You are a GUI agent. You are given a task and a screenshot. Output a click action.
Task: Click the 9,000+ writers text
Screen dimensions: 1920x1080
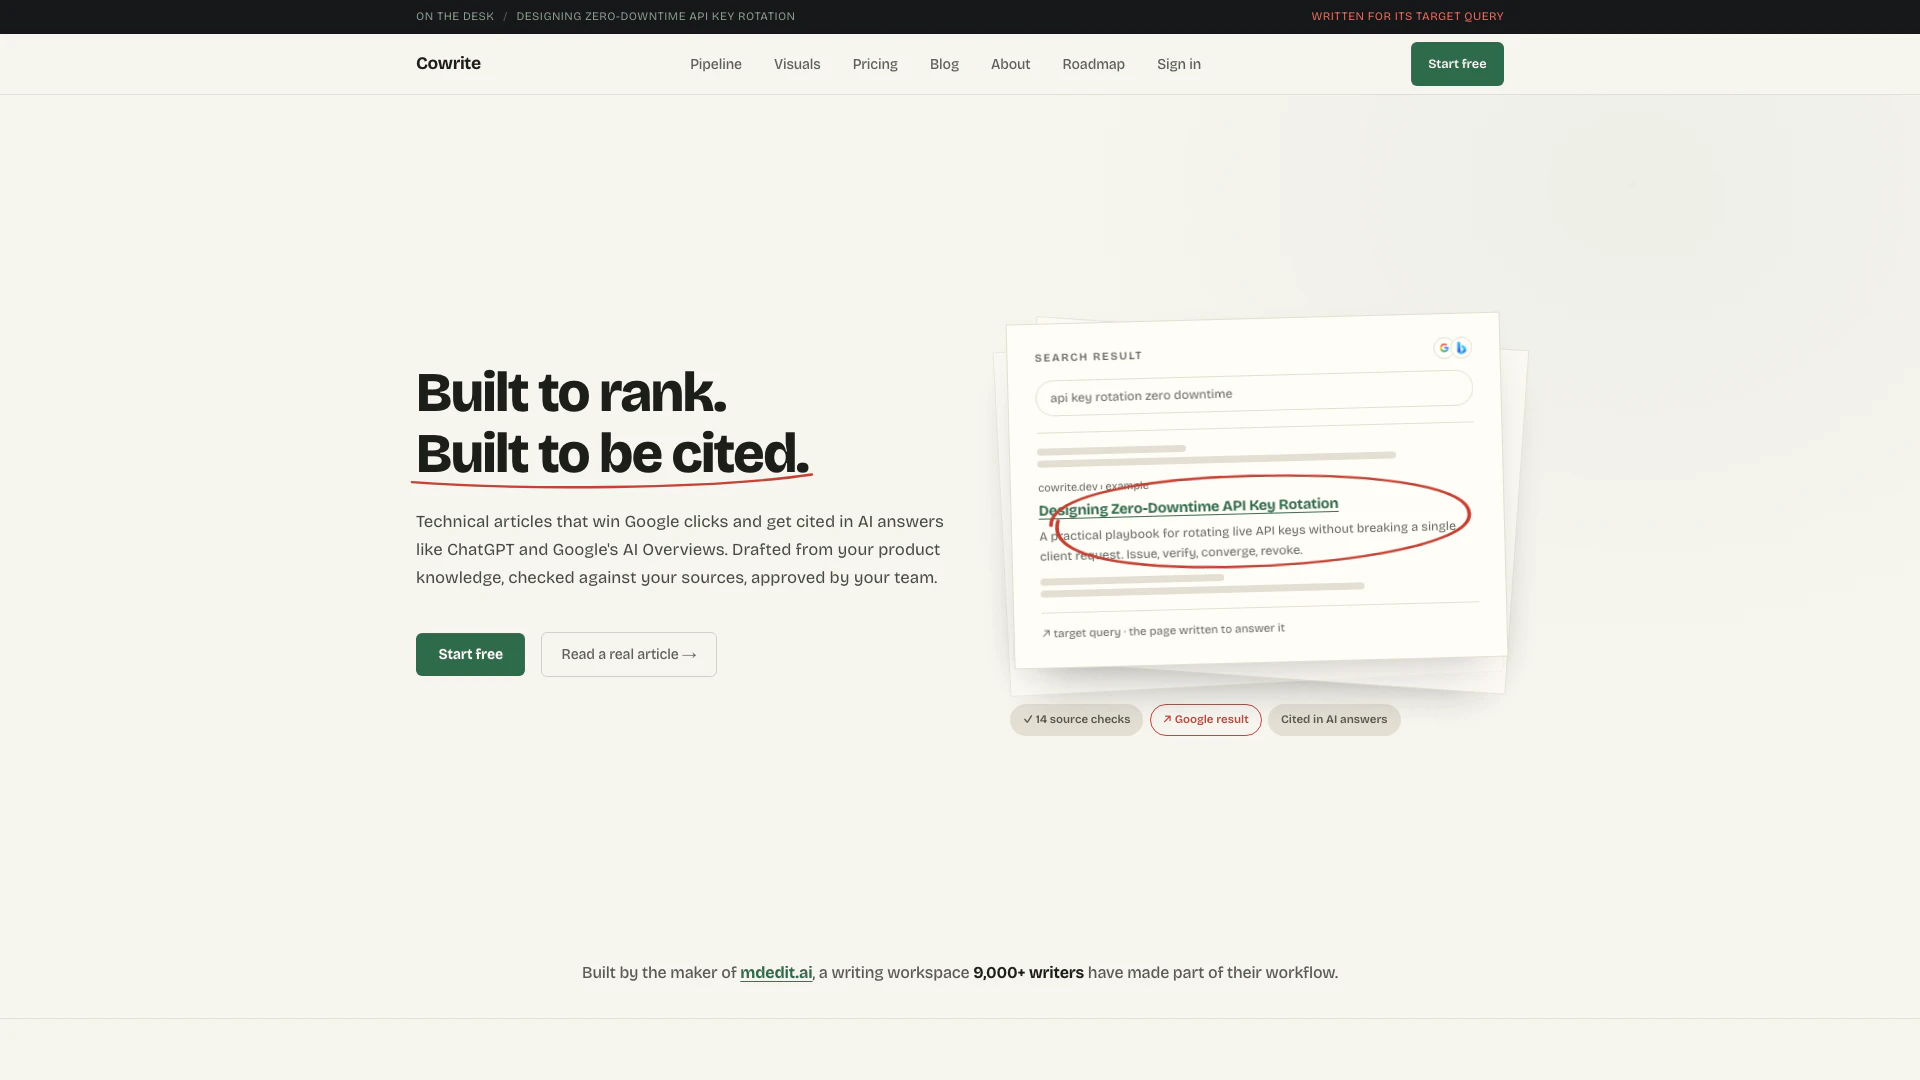(x=1028, y=972)
